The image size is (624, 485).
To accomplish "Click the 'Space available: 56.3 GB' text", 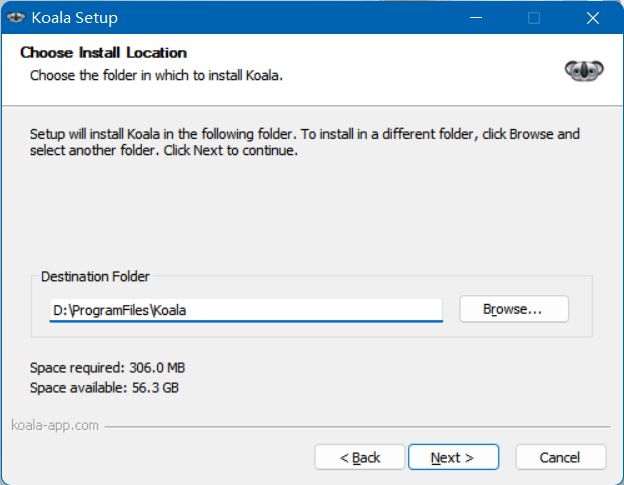I will click(104, 388).
